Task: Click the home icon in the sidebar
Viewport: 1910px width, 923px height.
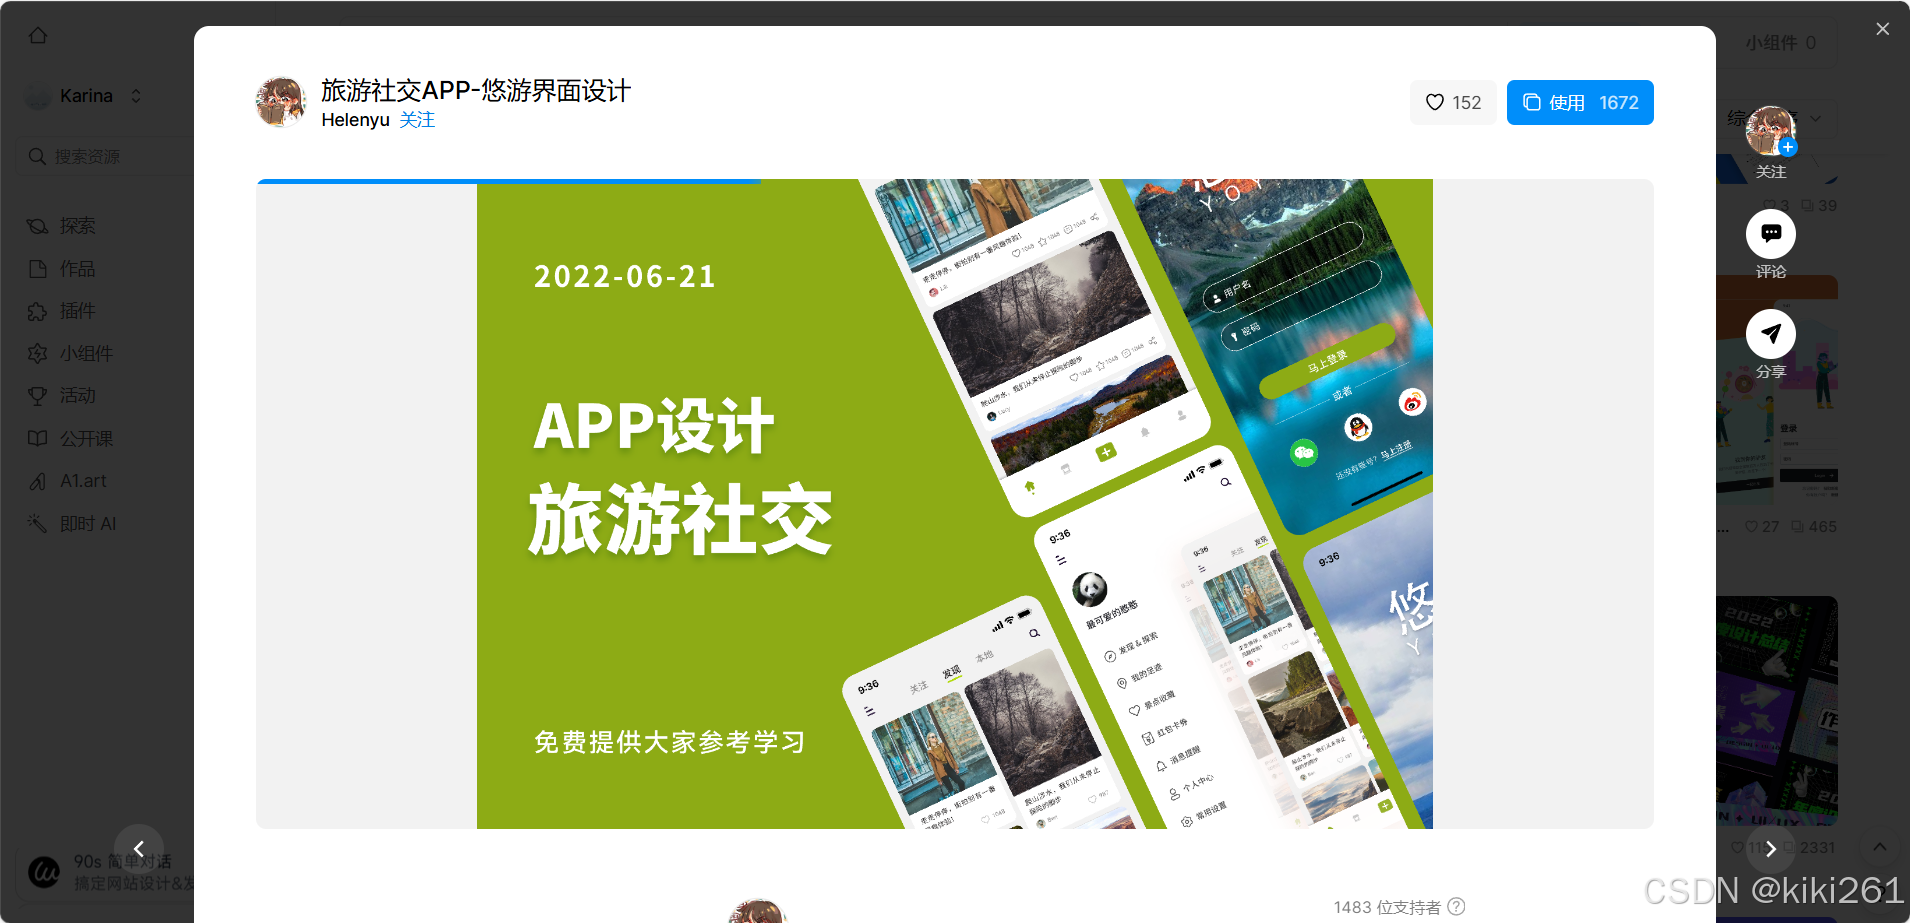Action: coord(38,36)
